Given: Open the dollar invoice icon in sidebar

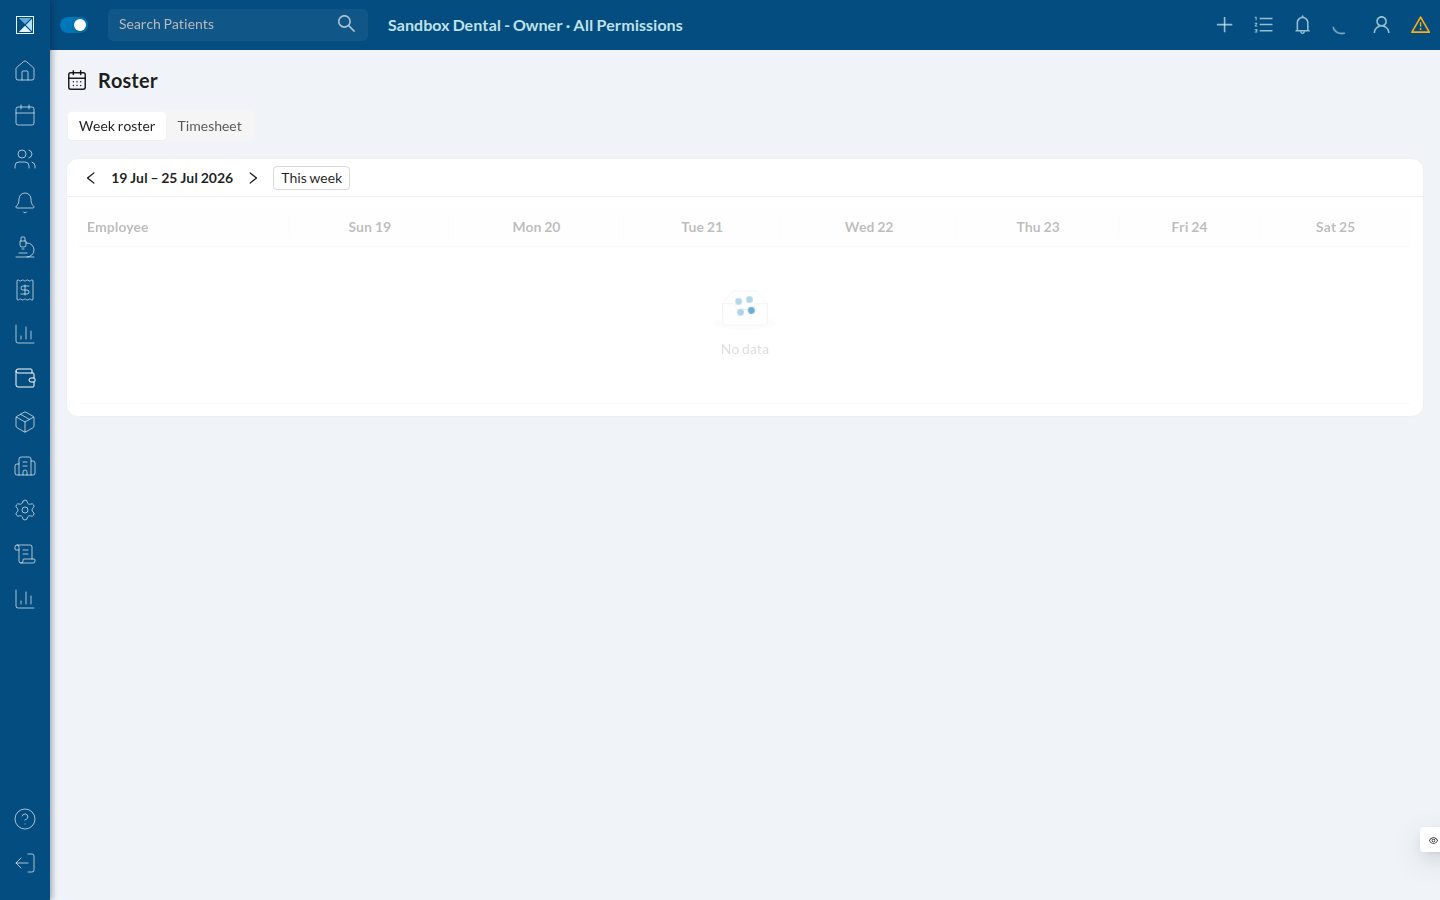Looking at the screenshot, I should pos(25,290).
